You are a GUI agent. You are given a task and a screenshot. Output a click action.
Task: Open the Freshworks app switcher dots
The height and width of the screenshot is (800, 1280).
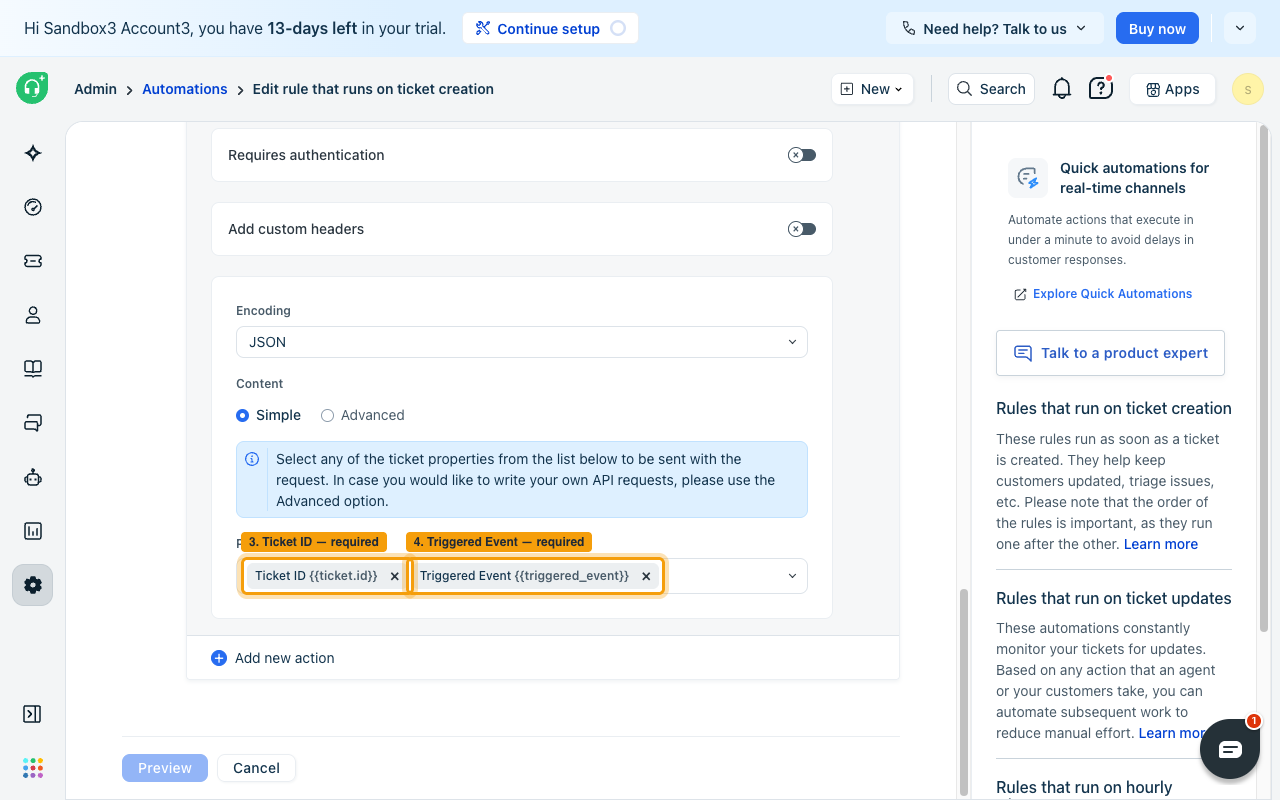coord(32,767)
